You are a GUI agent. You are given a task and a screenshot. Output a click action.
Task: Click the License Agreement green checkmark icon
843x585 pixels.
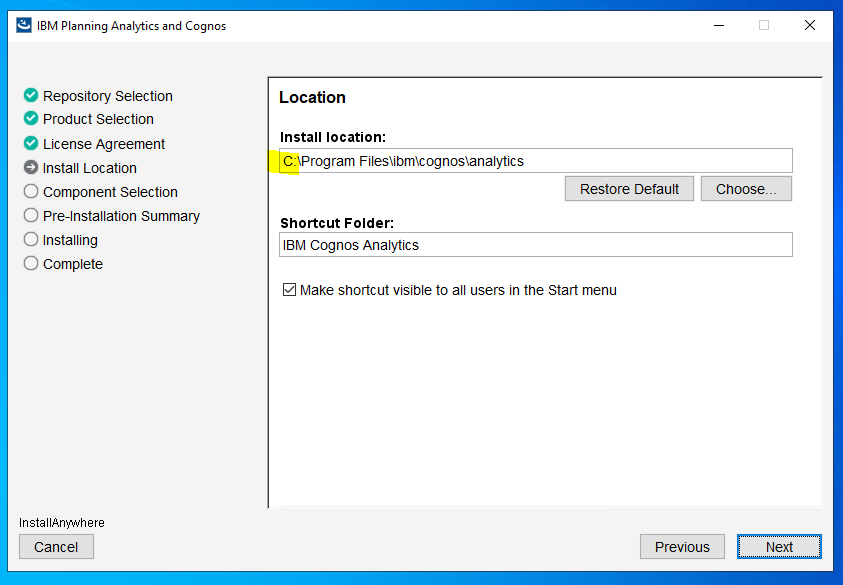click(31, 144)
